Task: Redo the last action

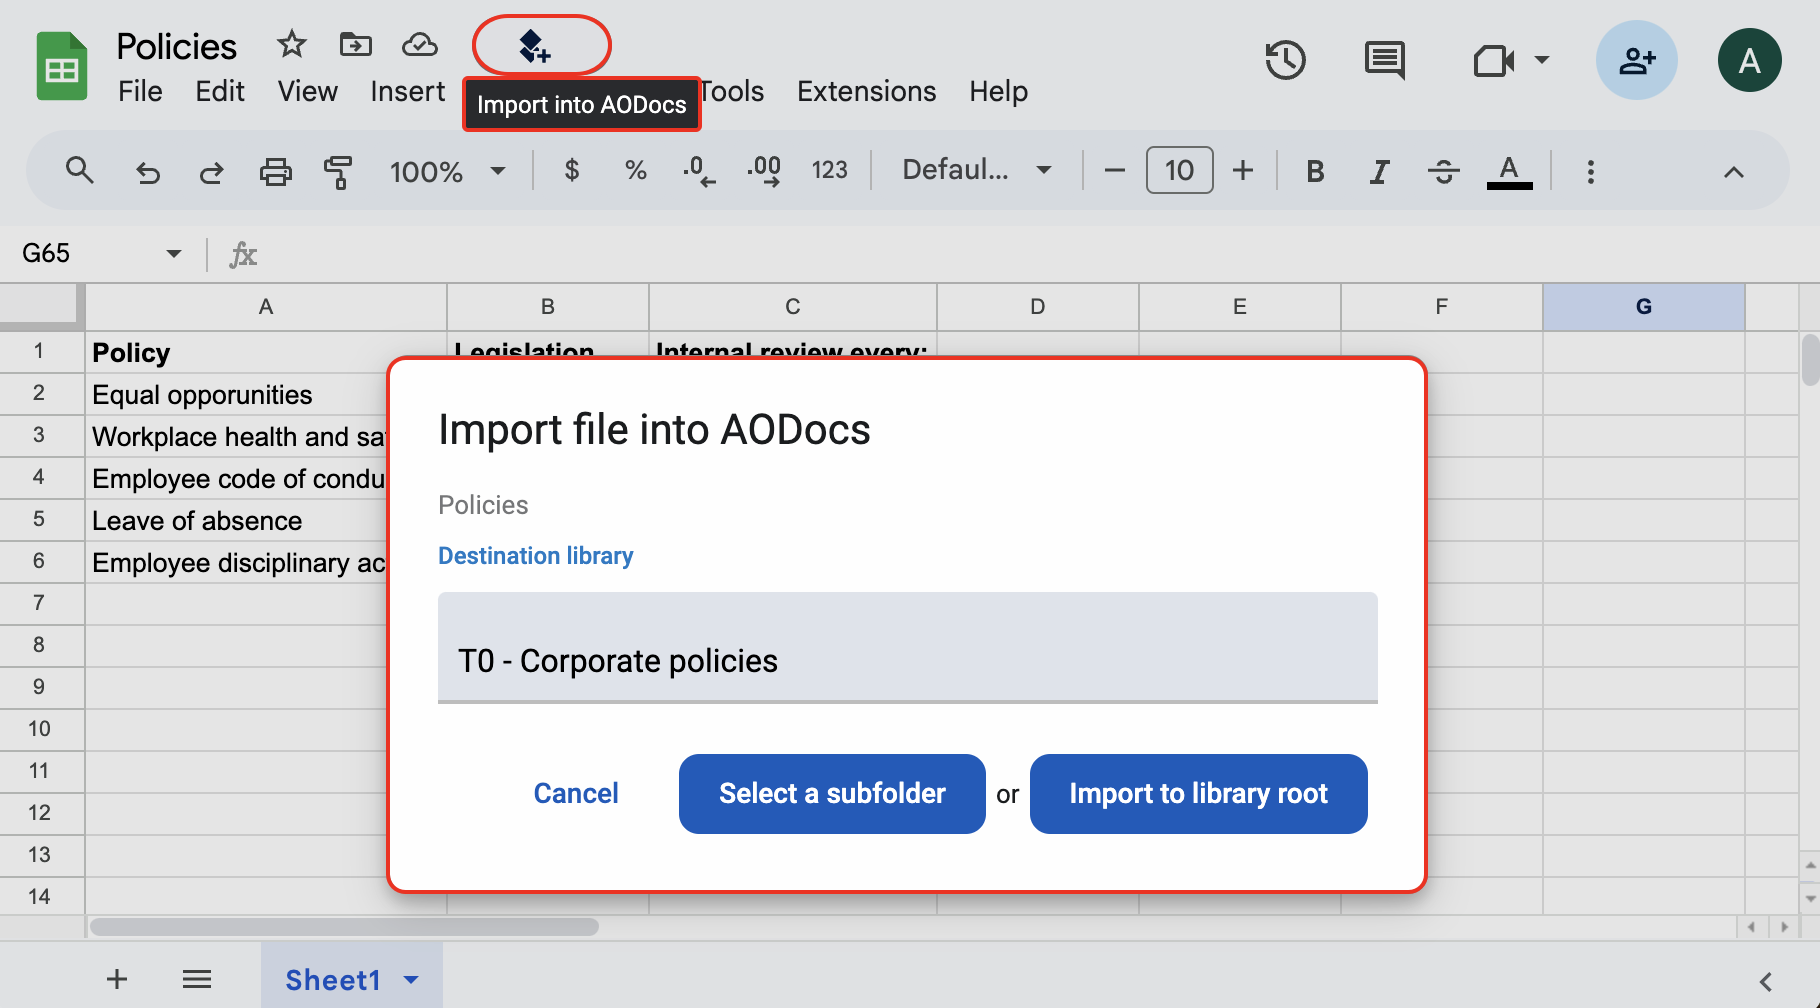Action: (211, 172)
